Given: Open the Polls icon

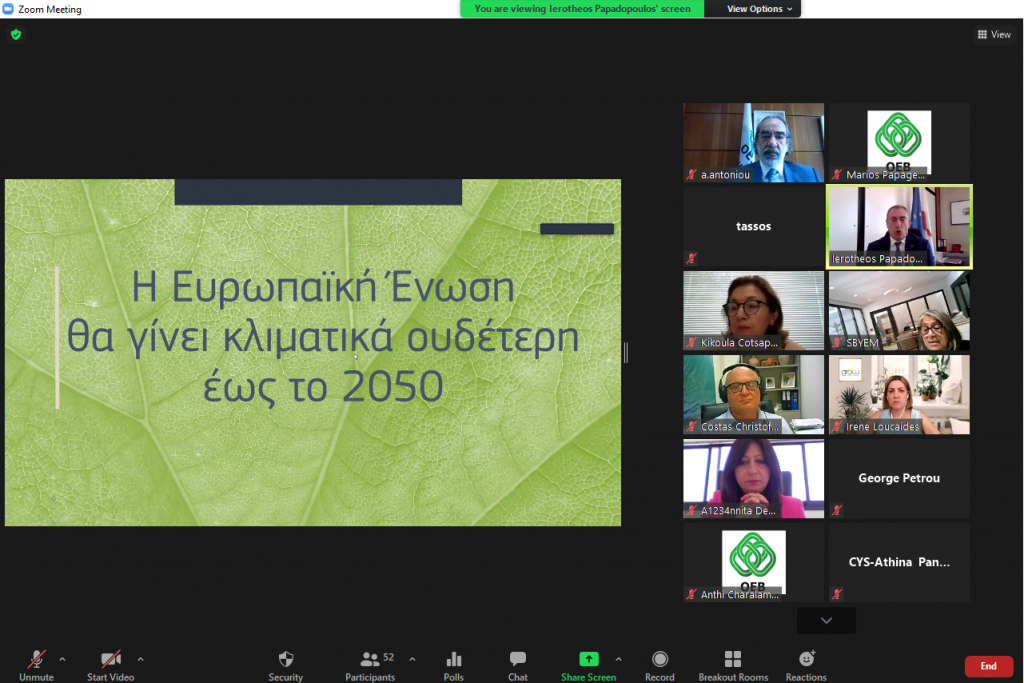Looking at the screenshot, I should pyautogui.click(x=453, y=659).
